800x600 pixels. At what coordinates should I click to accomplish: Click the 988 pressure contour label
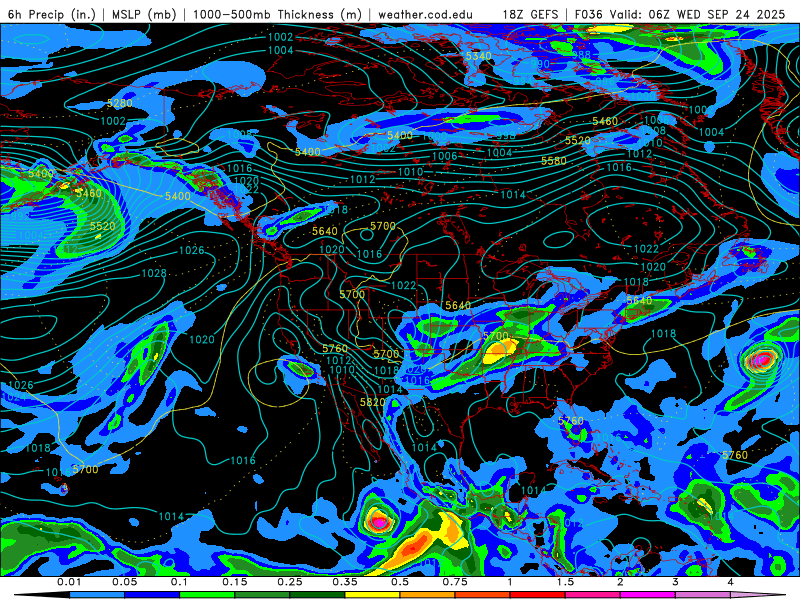coord(581,55)
